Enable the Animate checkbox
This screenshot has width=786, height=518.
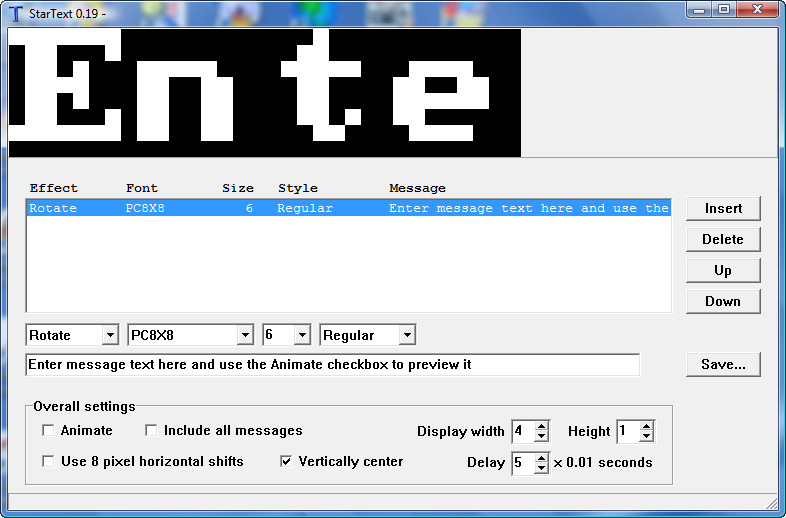click(48, 430)
